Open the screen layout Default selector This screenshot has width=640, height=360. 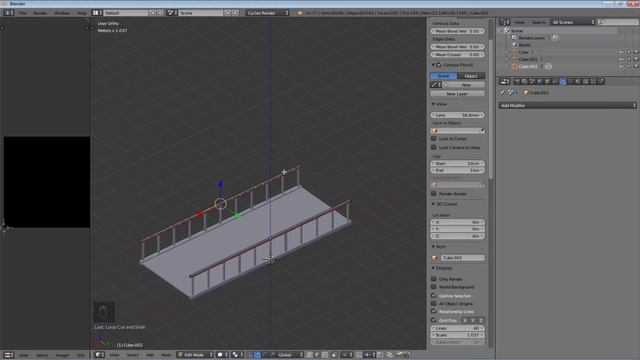tap(125, 13)
